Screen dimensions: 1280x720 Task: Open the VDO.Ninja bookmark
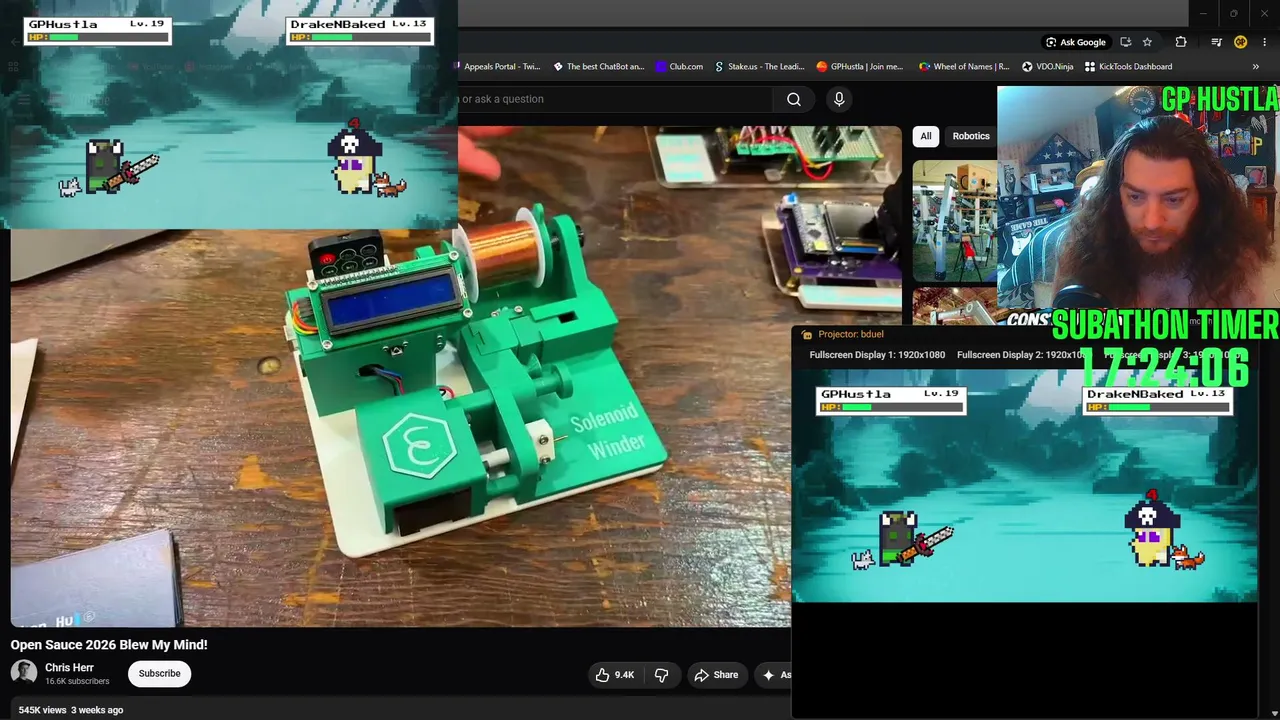(x=1047, y=67)
